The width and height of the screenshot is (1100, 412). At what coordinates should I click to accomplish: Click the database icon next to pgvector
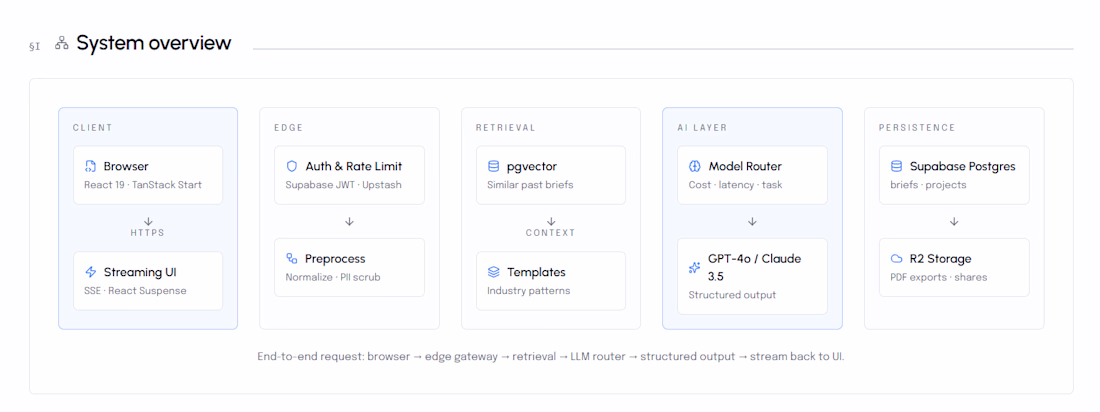pos(493,166)
